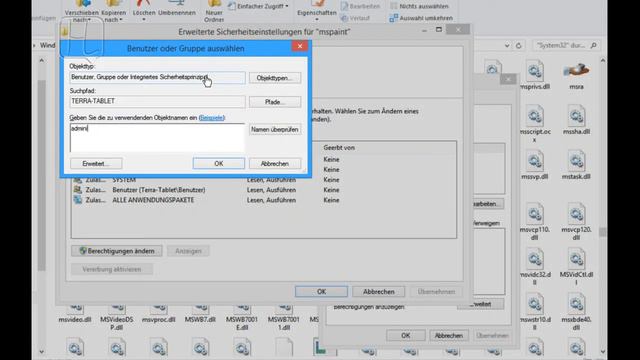This screenshot has width=640, height=360.
Task: Click Berechtigungen ändern button
Action: point(117,251)
